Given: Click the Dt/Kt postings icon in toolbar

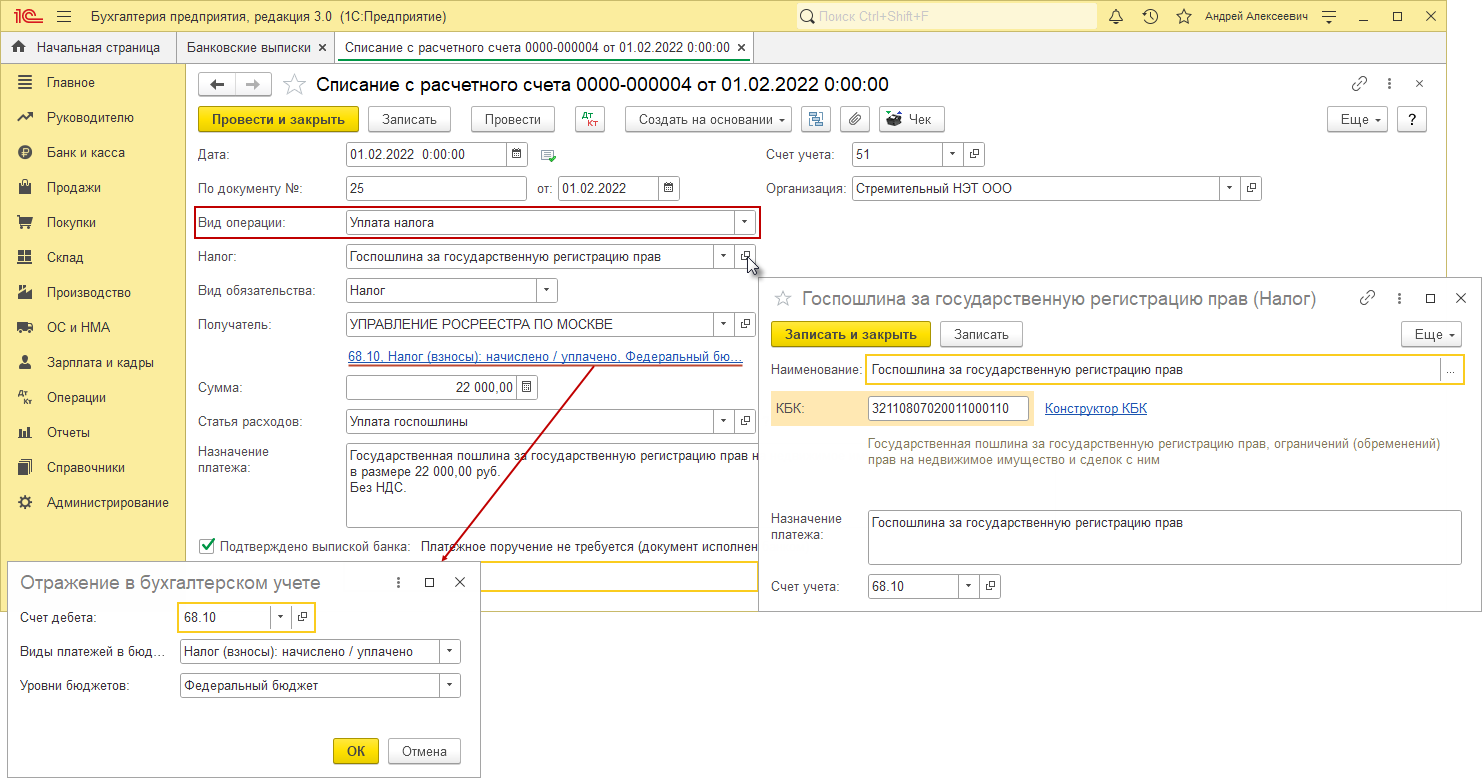Looking at the screenshot, I should tap(590, 119).
